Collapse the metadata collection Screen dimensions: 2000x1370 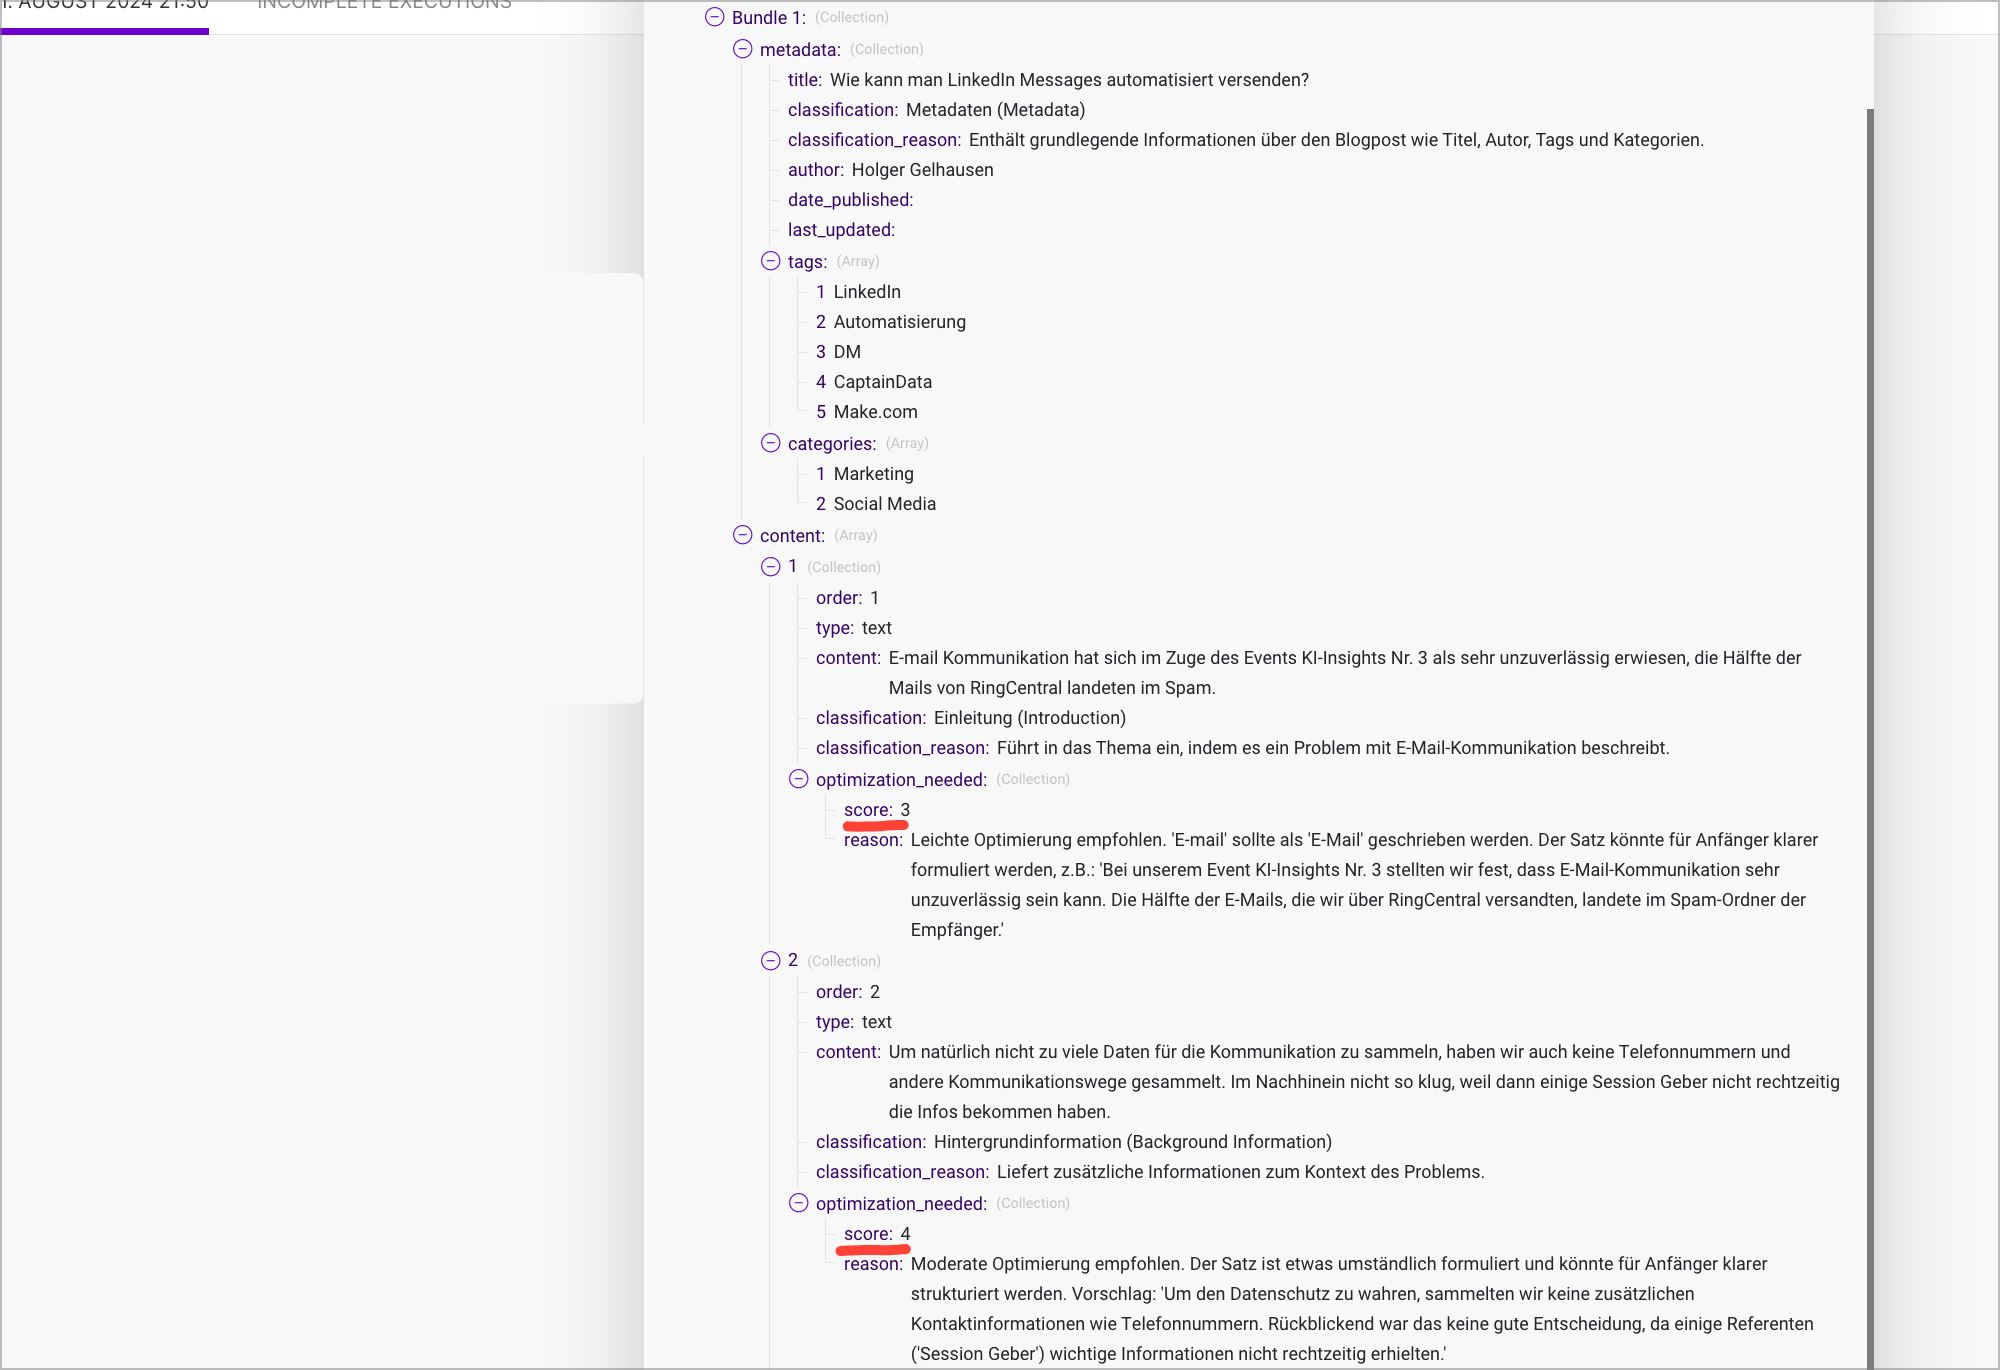tap(742, 49)
